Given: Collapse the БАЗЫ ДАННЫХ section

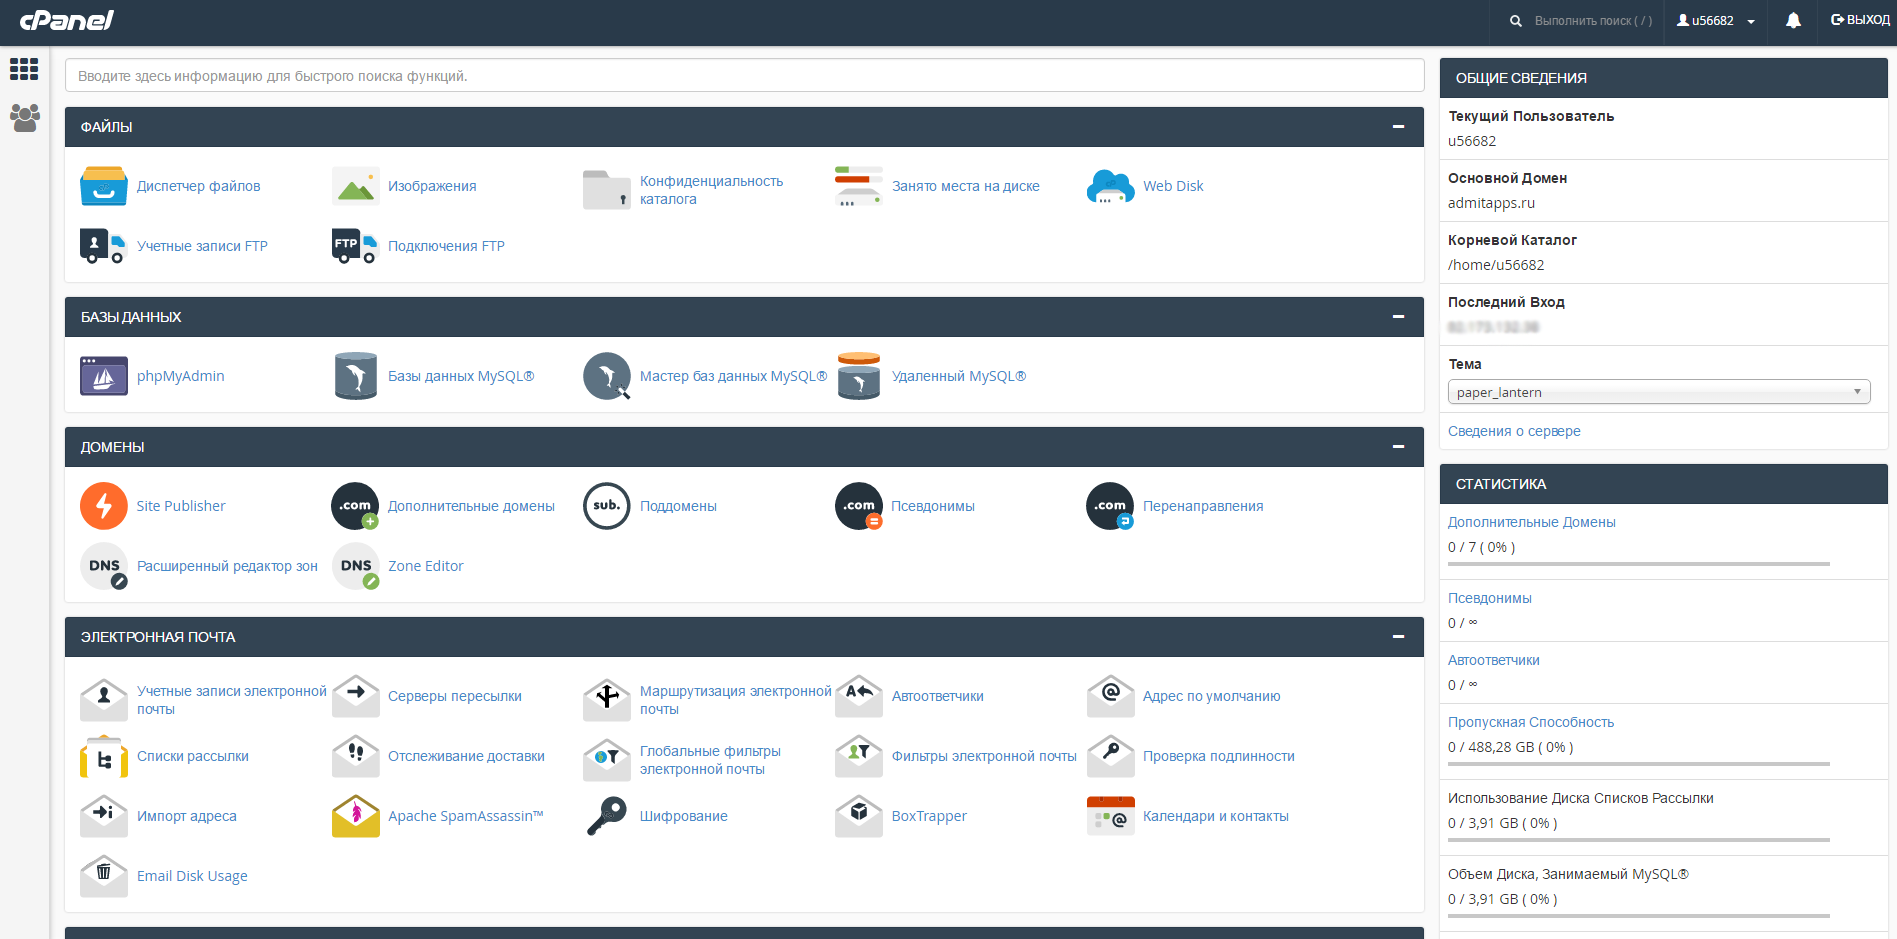Looking at the screenshot, I should [x=1398, y=317].
